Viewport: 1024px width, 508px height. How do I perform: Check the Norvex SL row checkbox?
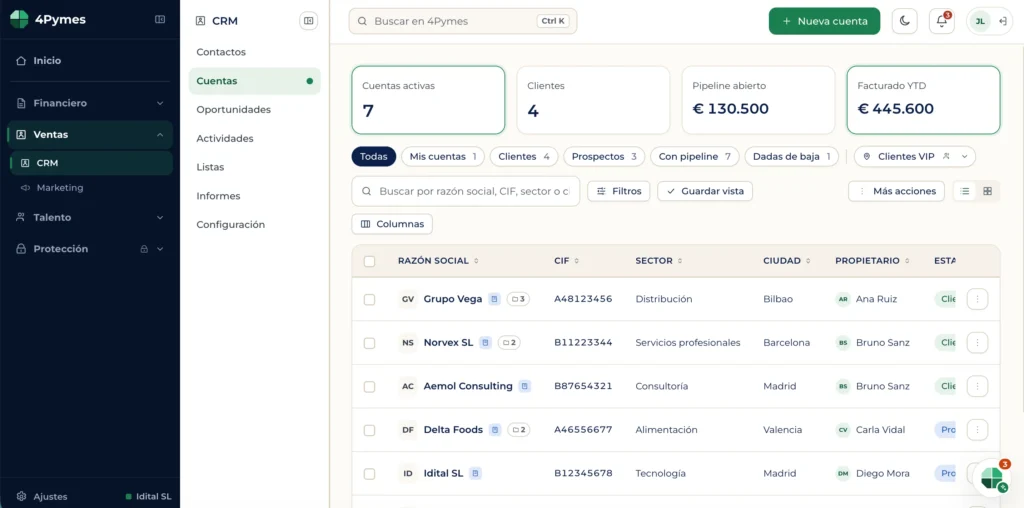[x=370, y=343]
